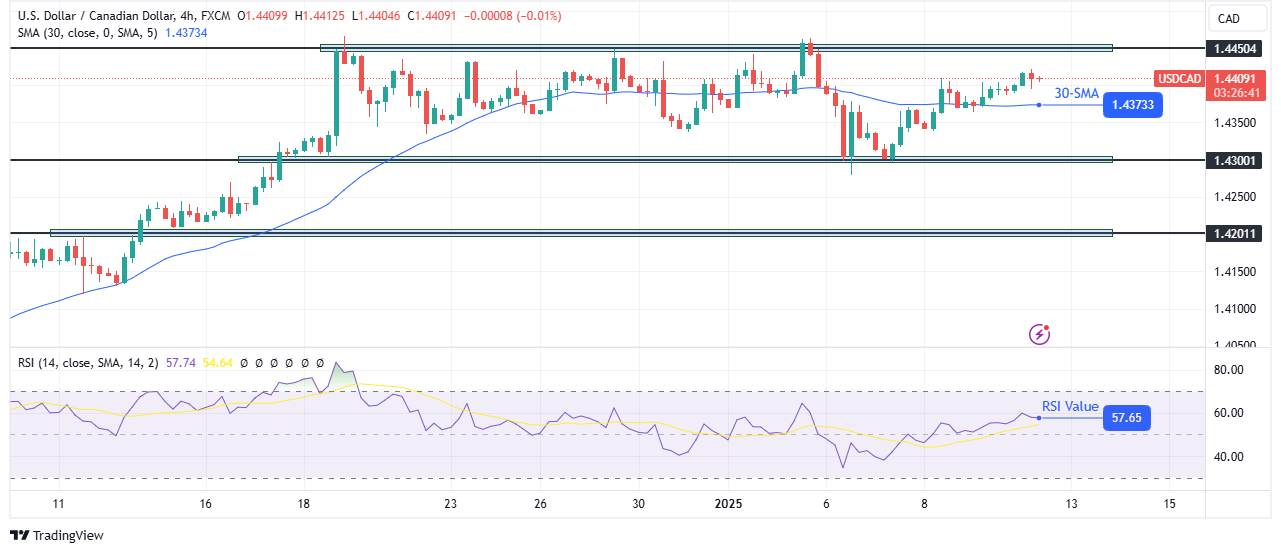
Task: Click date 26 on the time axis
Action: 539,505
